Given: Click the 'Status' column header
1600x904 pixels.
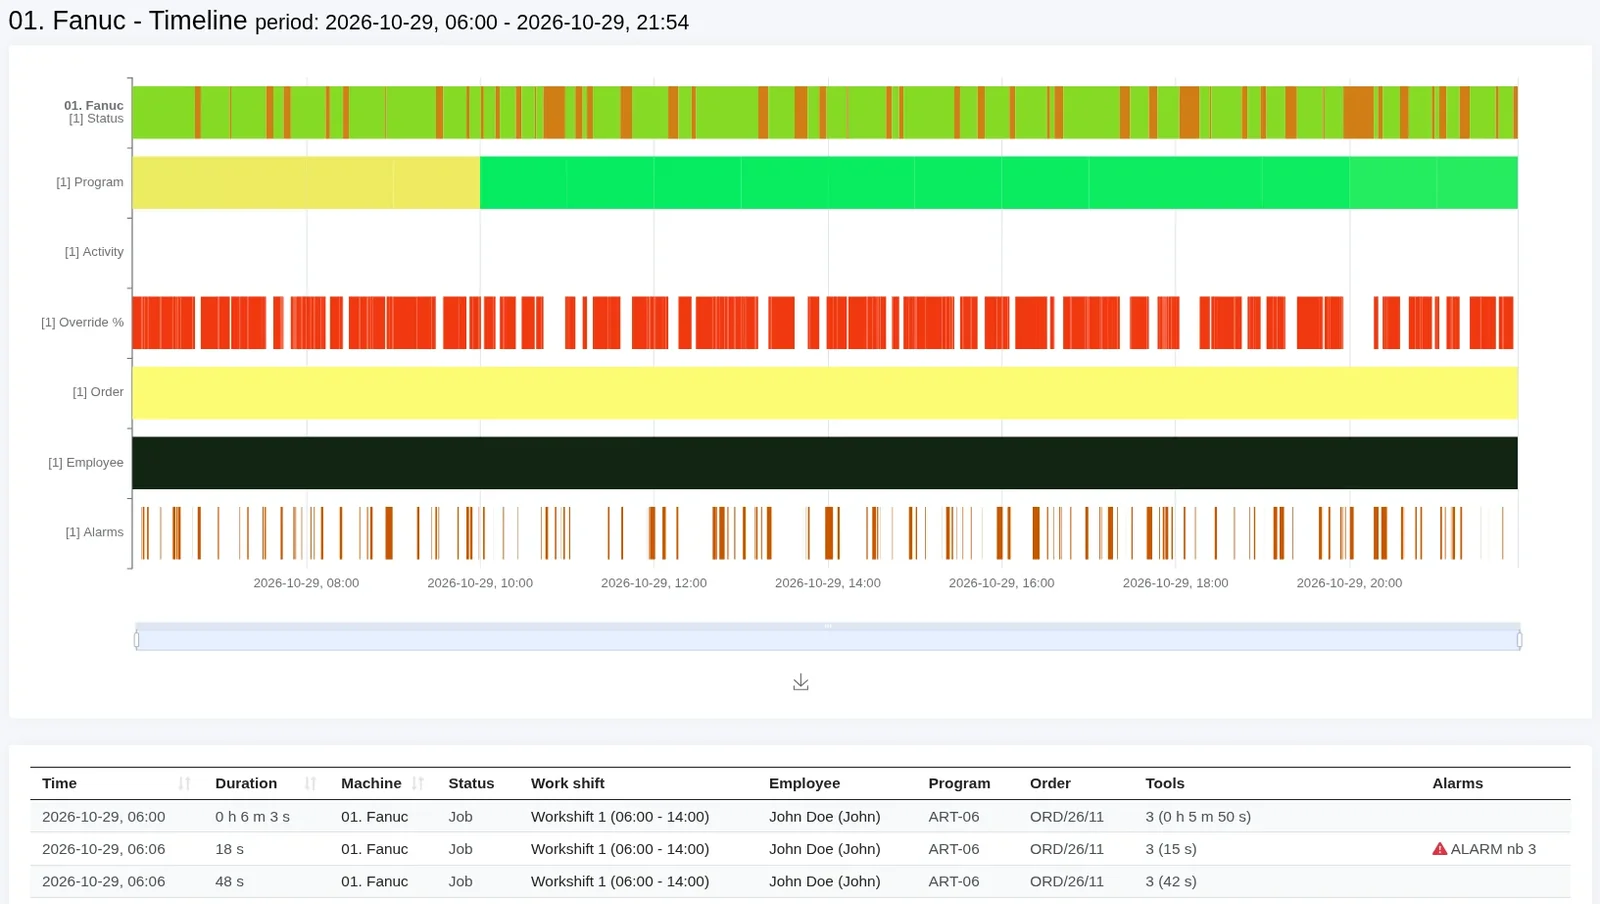Looking at the screenshot, I should [471, 783].
